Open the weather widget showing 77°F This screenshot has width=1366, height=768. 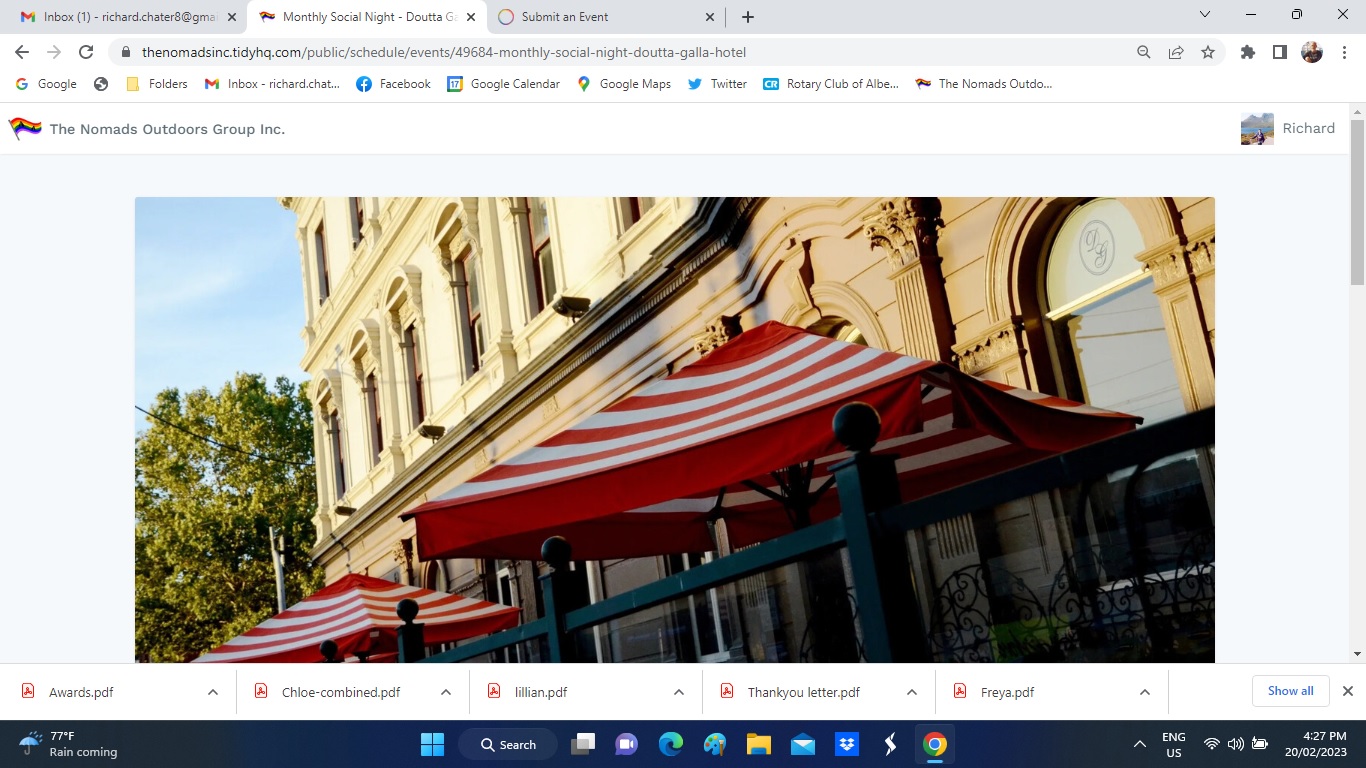70,744
